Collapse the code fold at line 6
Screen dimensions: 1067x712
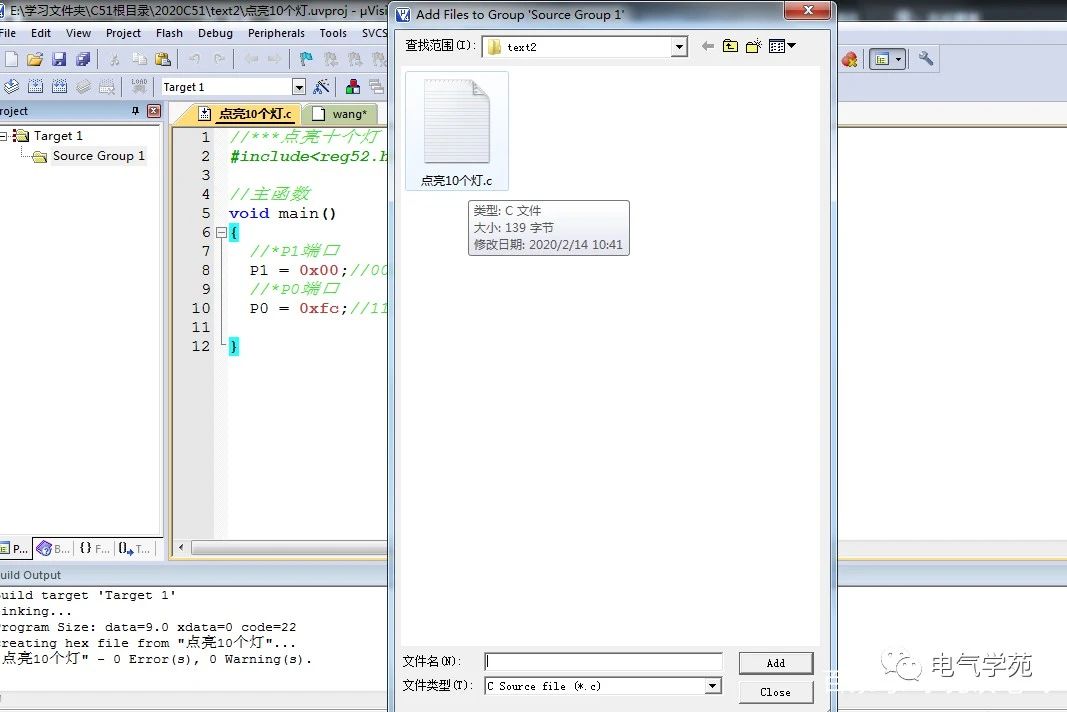pyautogui.click(x=221, y=232)
